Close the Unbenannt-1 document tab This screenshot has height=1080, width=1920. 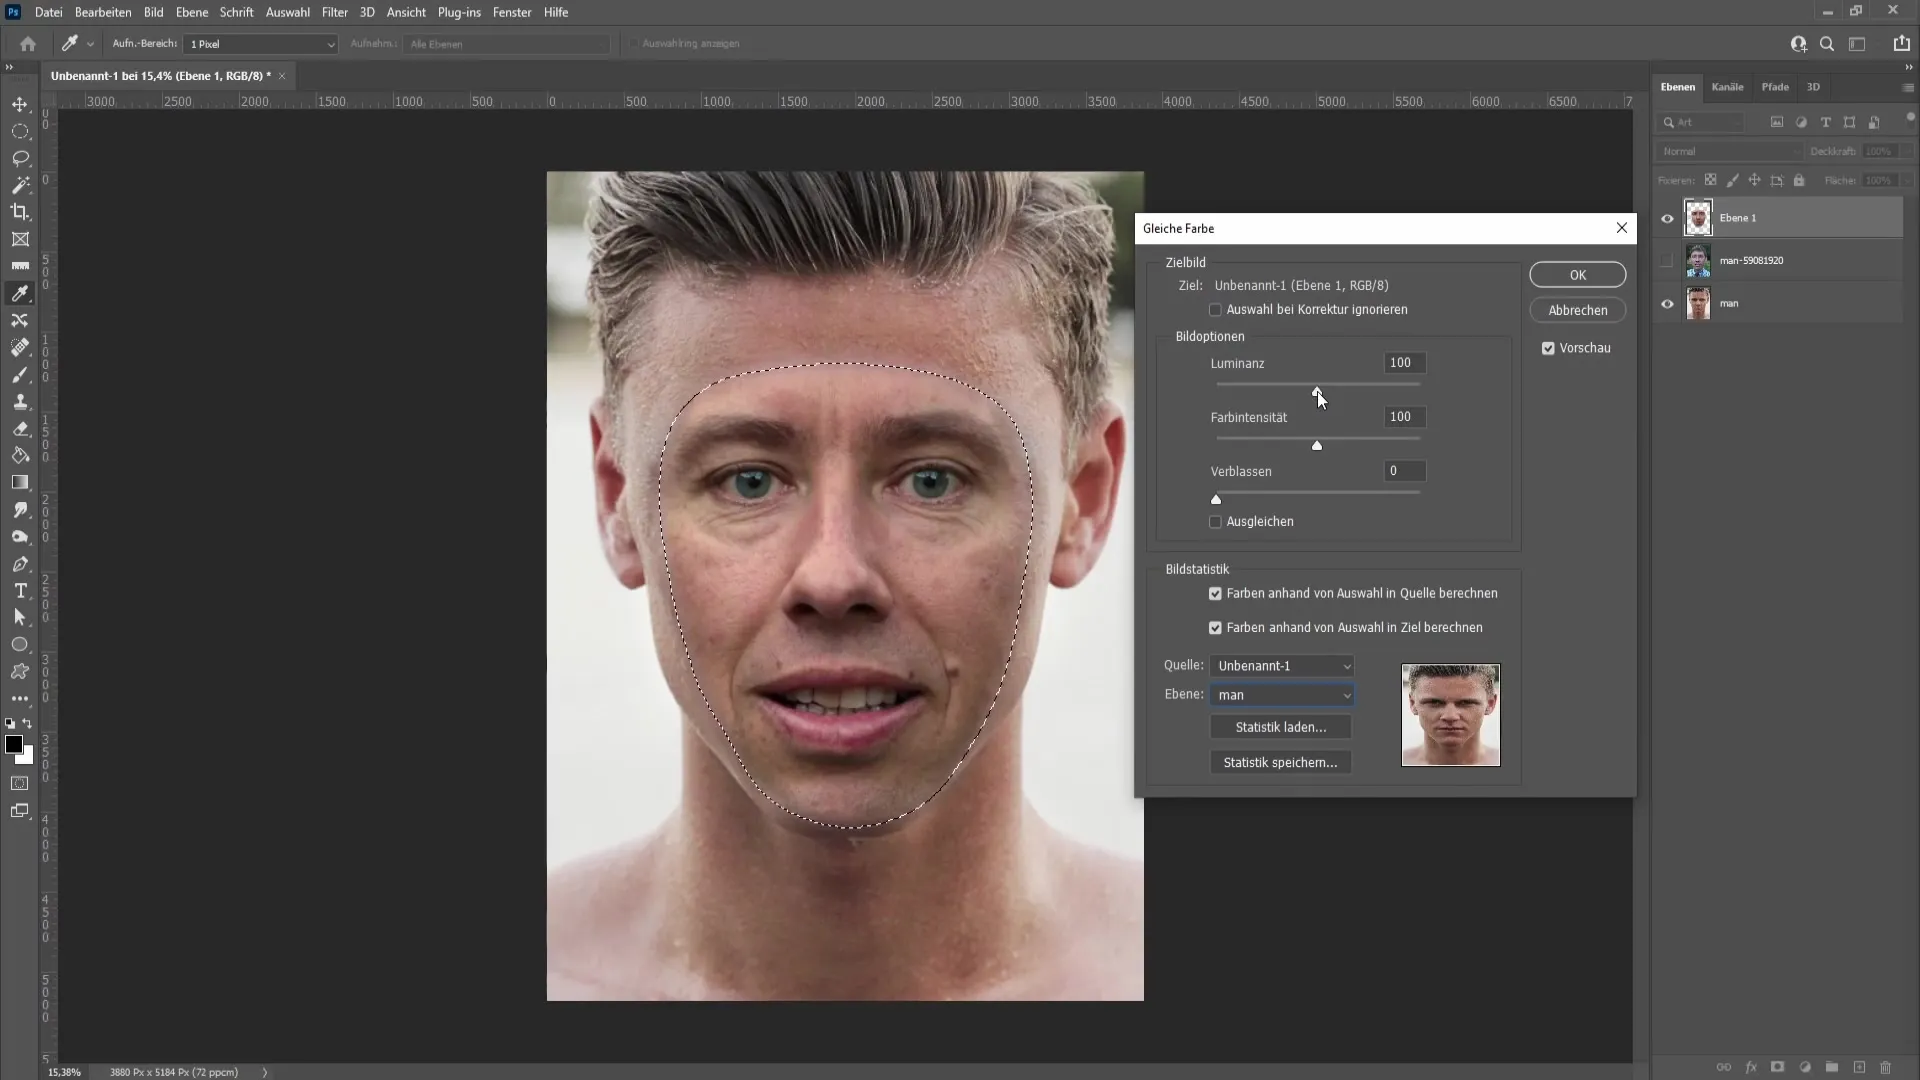[282, 76]
